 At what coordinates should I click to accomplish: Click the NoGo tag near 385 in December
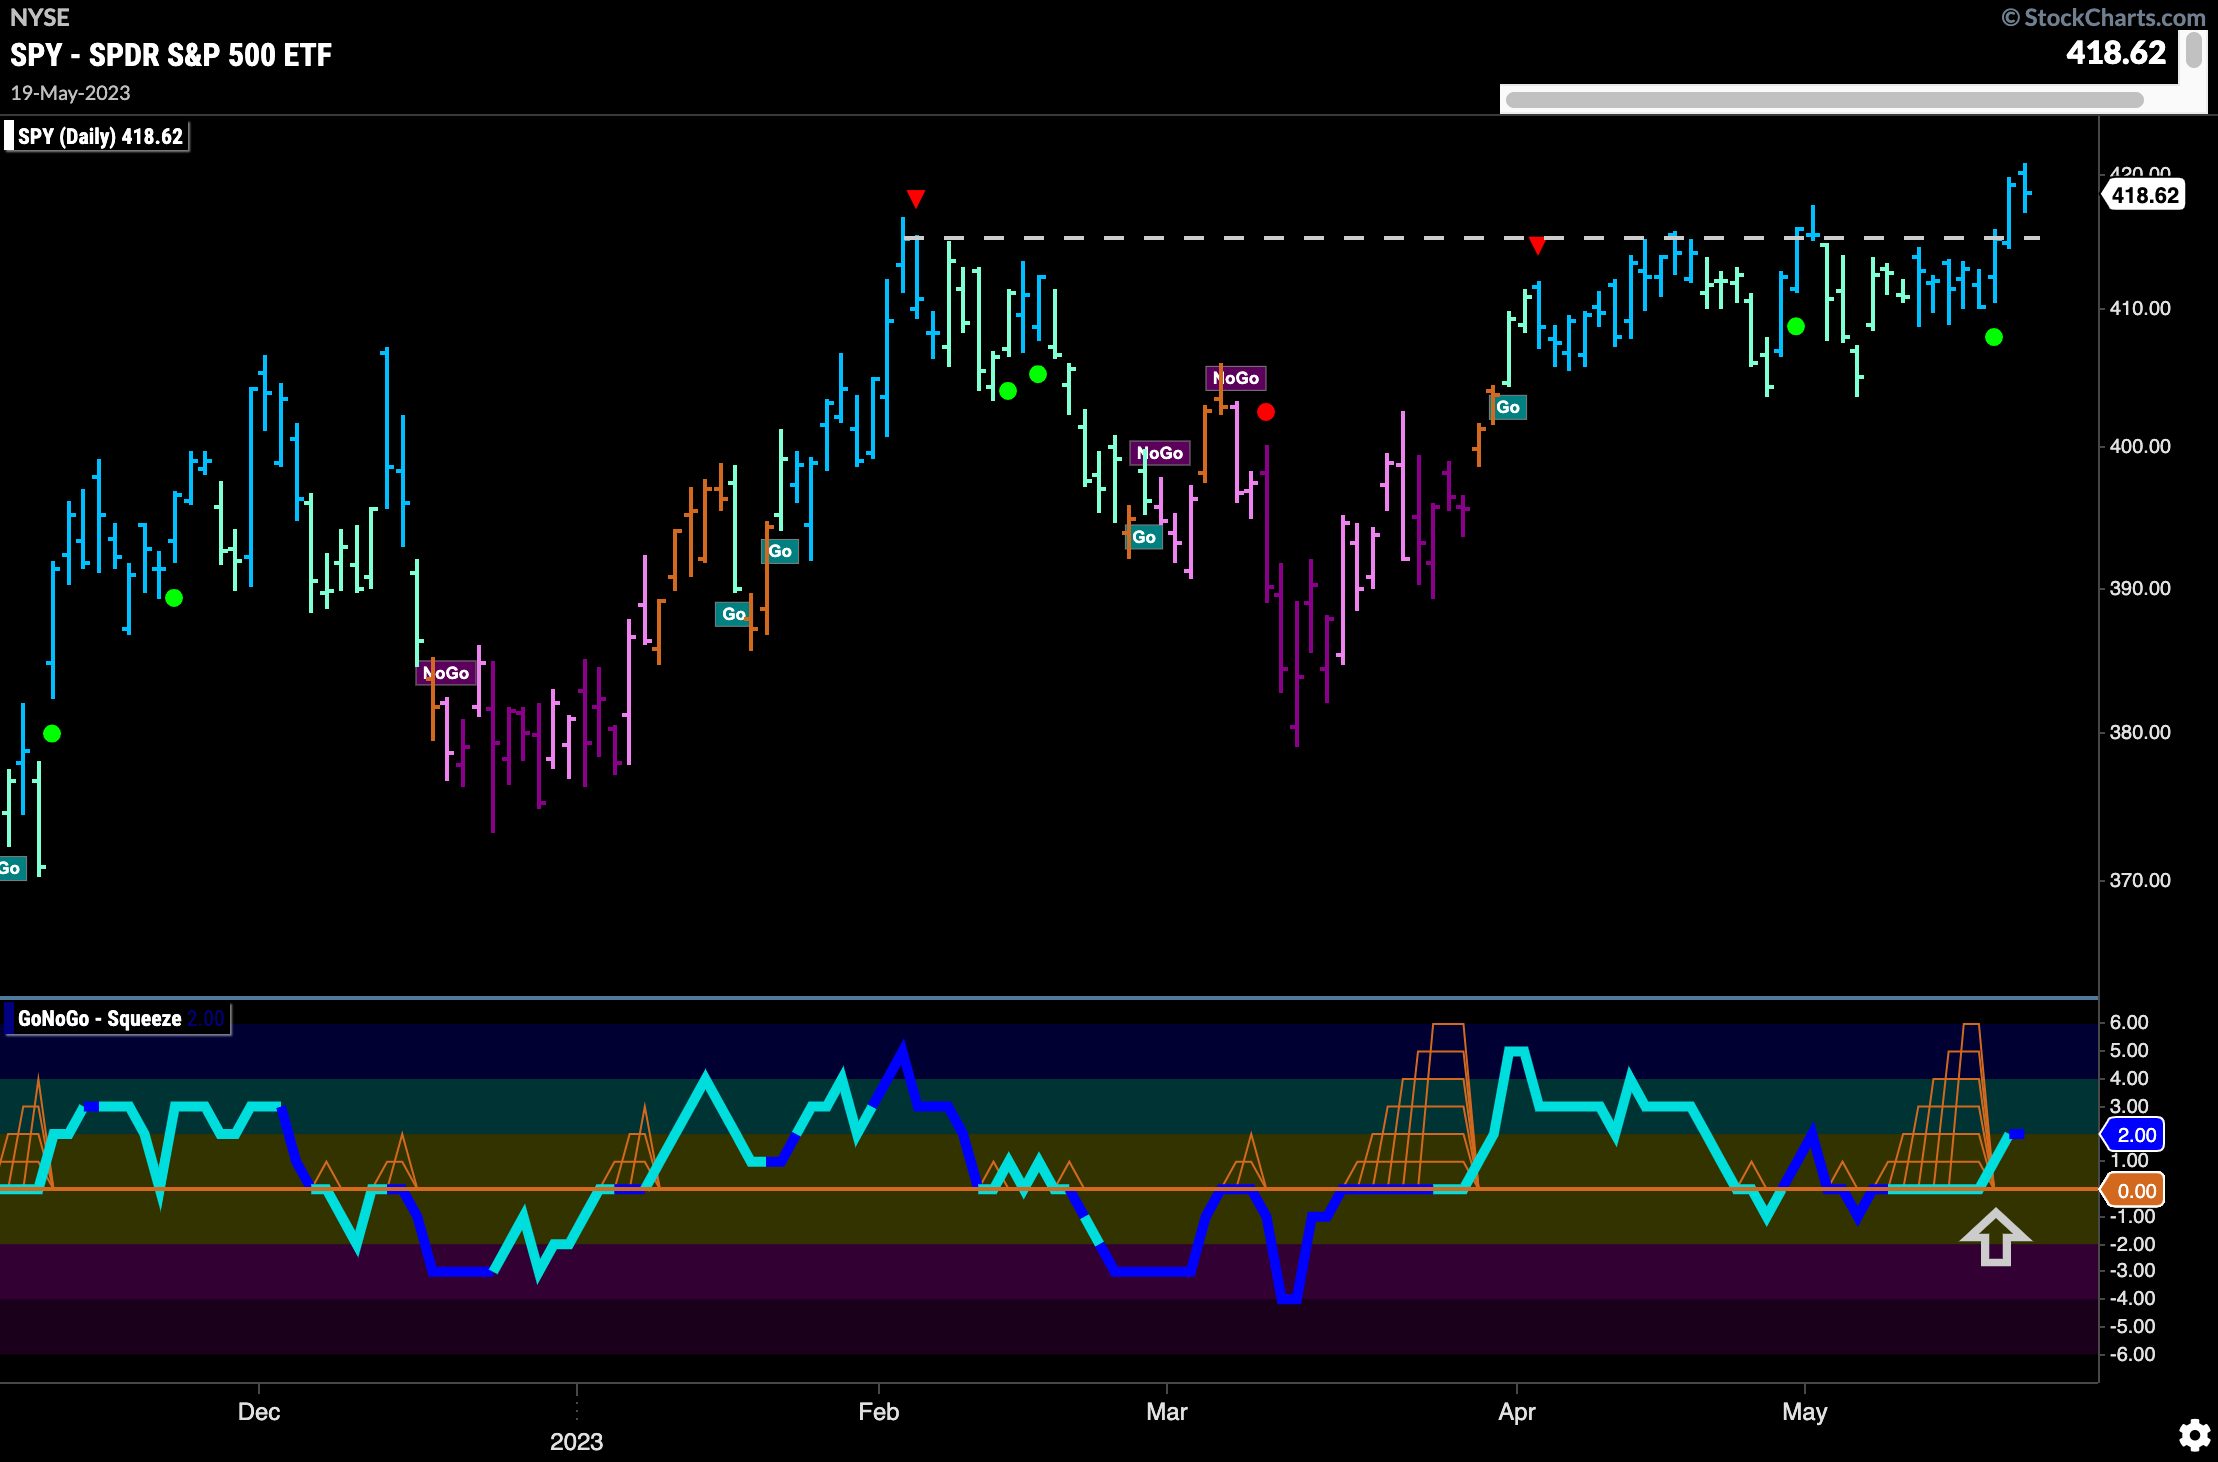[445, 673]
